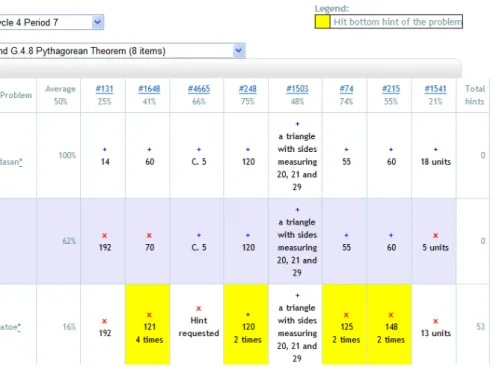493x372 pixels.
Task: Click the yellow legend color swatch
Action: pyautogui.click(x=322, y=22)
